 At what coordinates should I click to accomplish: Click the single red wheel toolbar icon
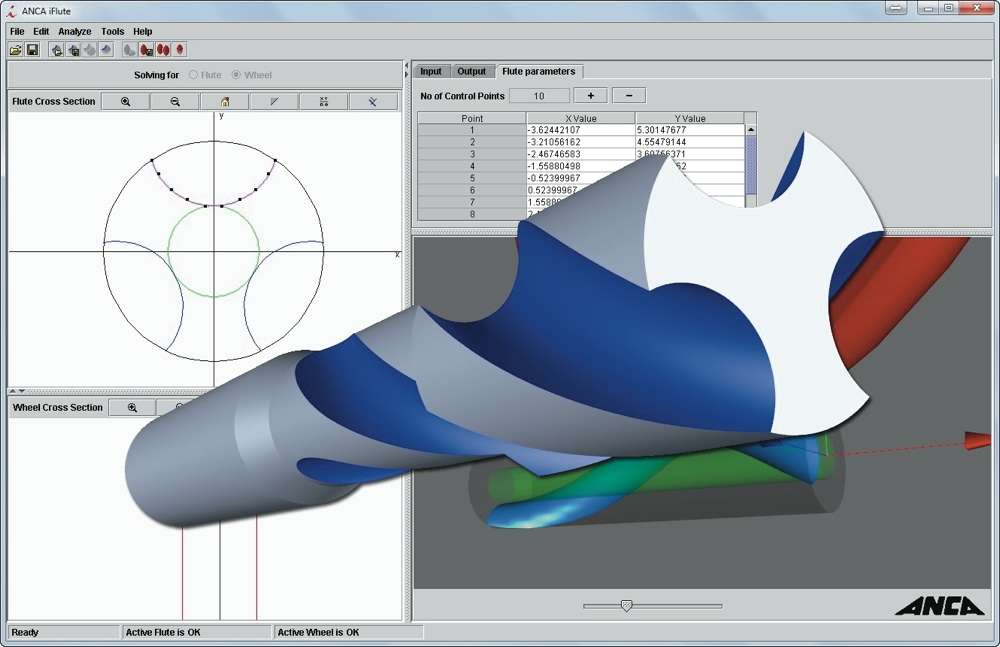coord(180,50)
